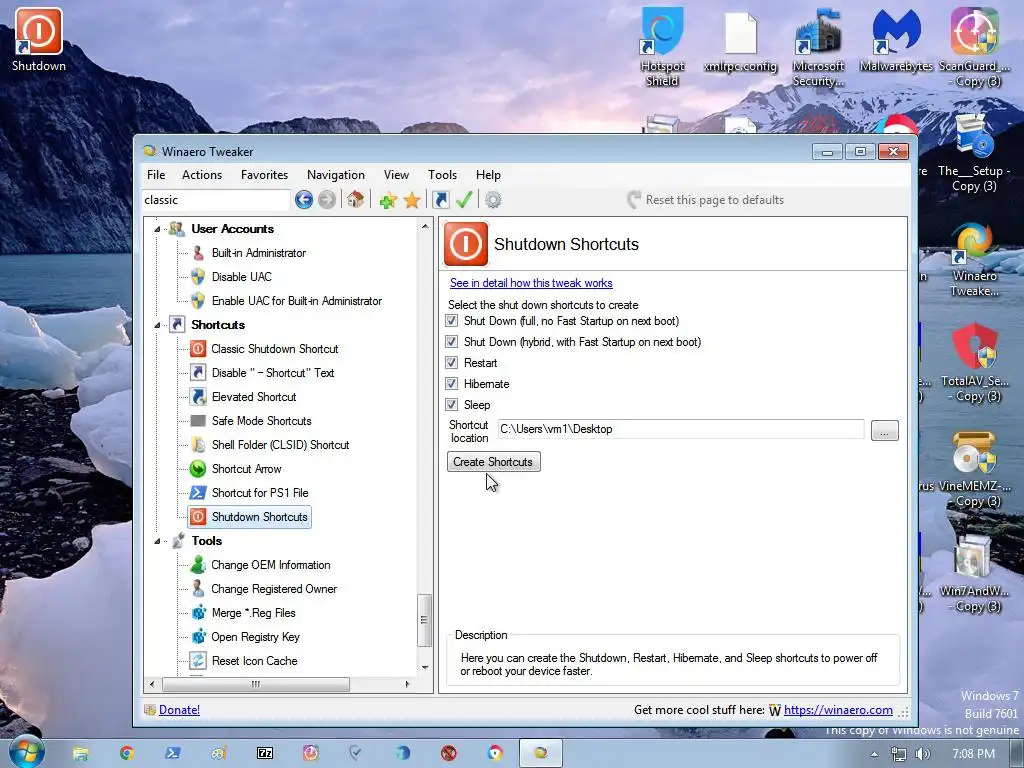
Task: Open the File menu
Action: click(x=156, y=174)
